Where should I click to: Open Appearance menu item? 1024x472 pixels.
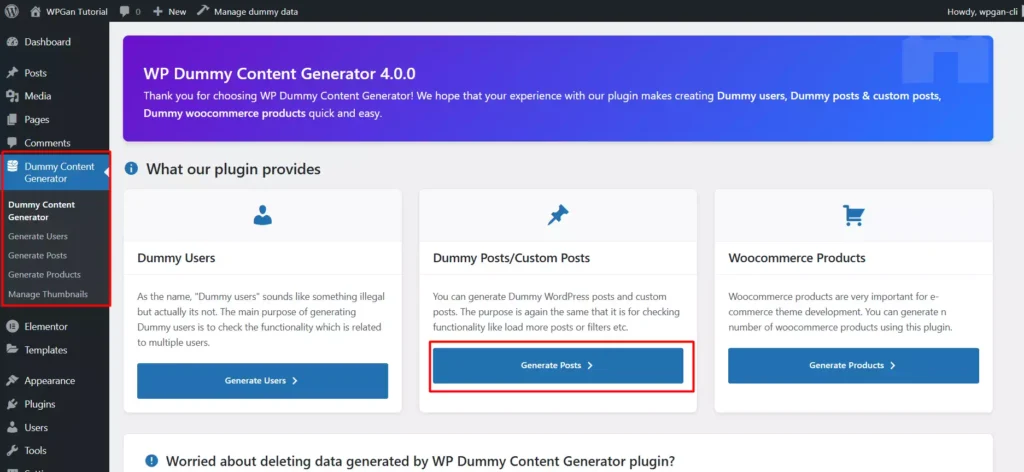pyautogui.click(x=50, y=381)
